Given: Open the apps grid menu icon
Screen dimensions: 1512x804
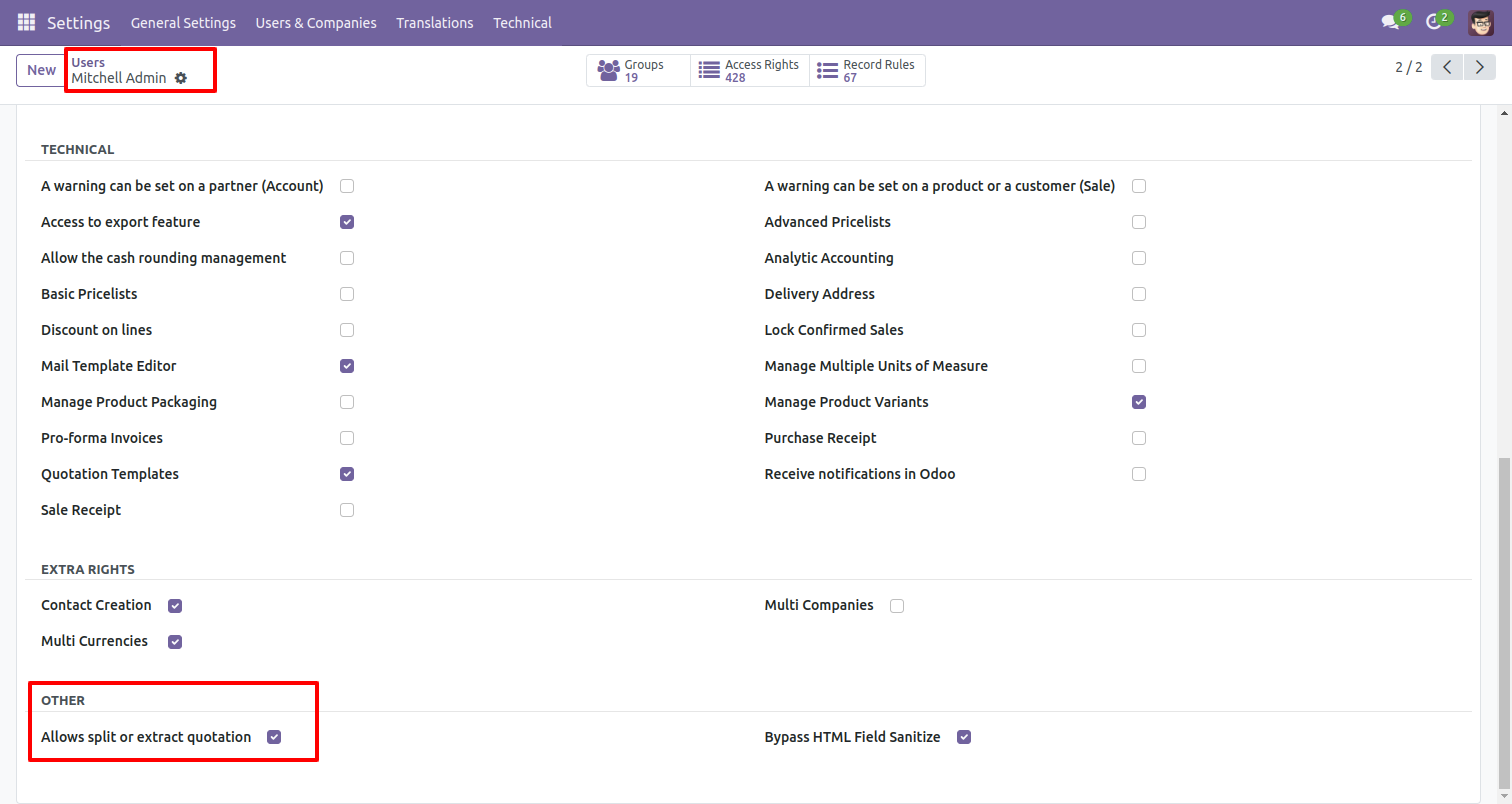Looking at the screenshot, I should pyautogui.click(x=27, y=22).
